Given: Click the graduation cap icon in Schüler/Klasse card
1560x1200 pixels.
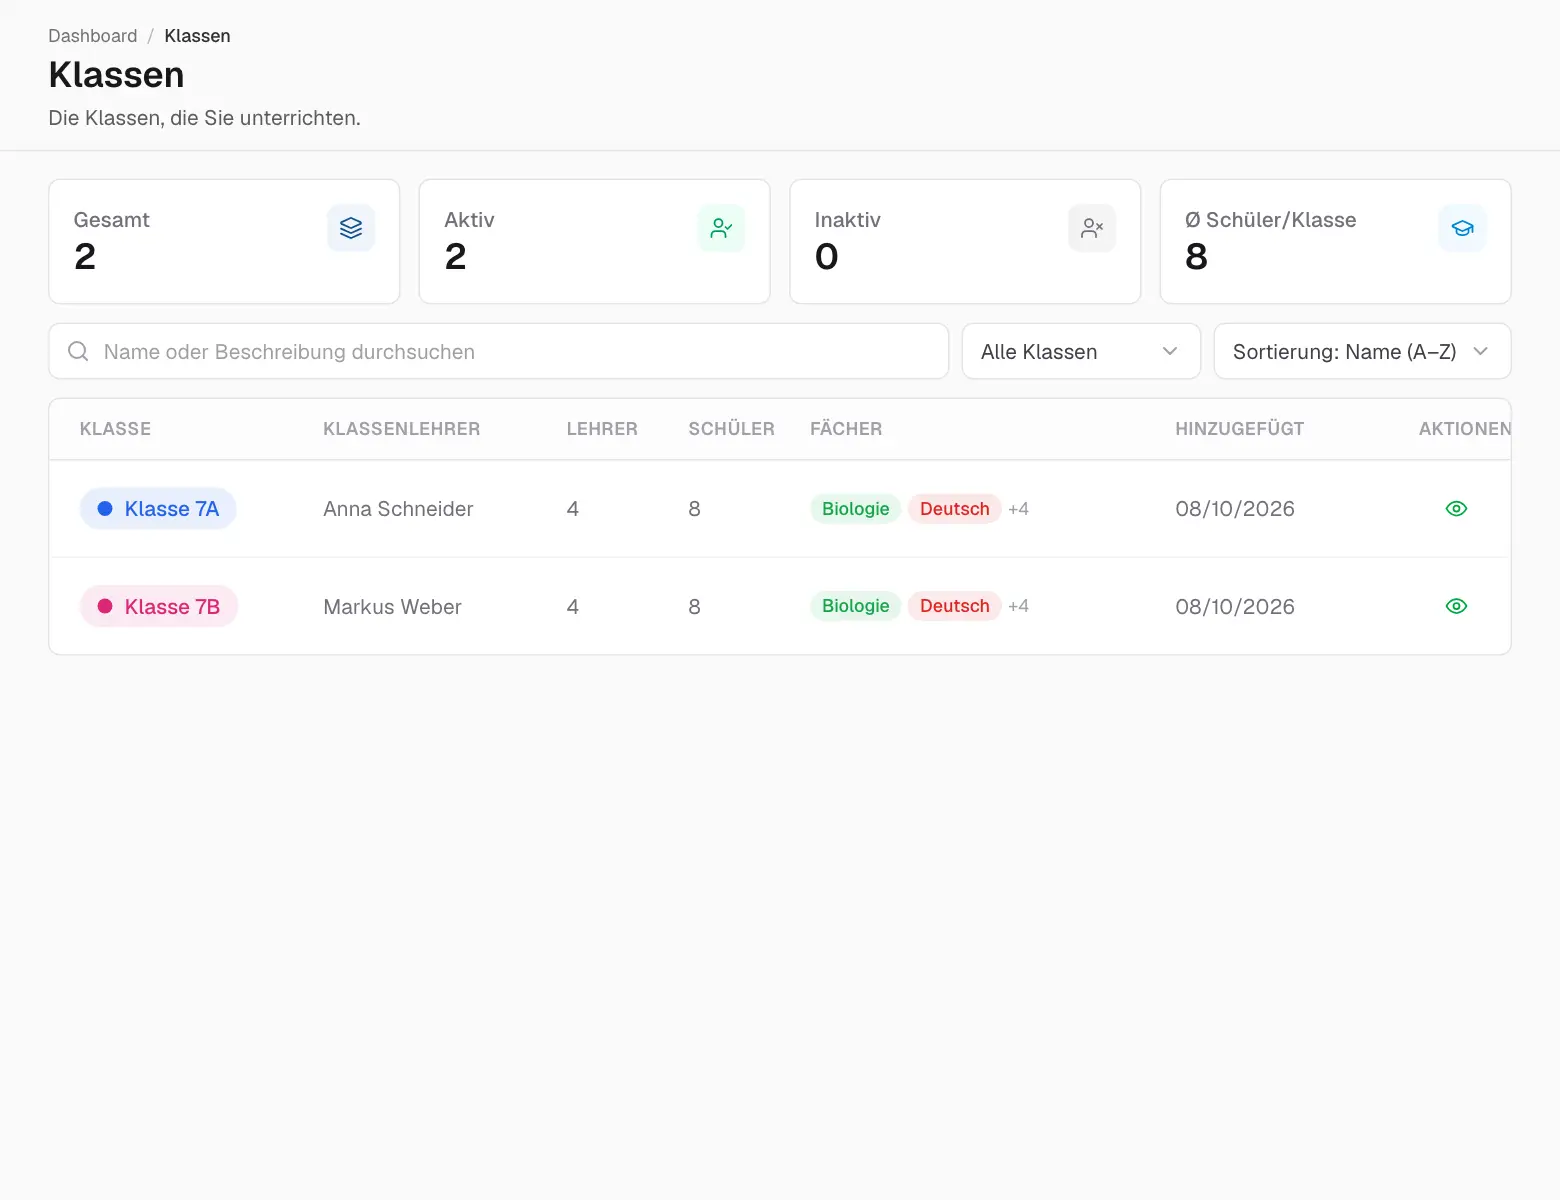Looking at the screenshot, I should click(1463, 228).
